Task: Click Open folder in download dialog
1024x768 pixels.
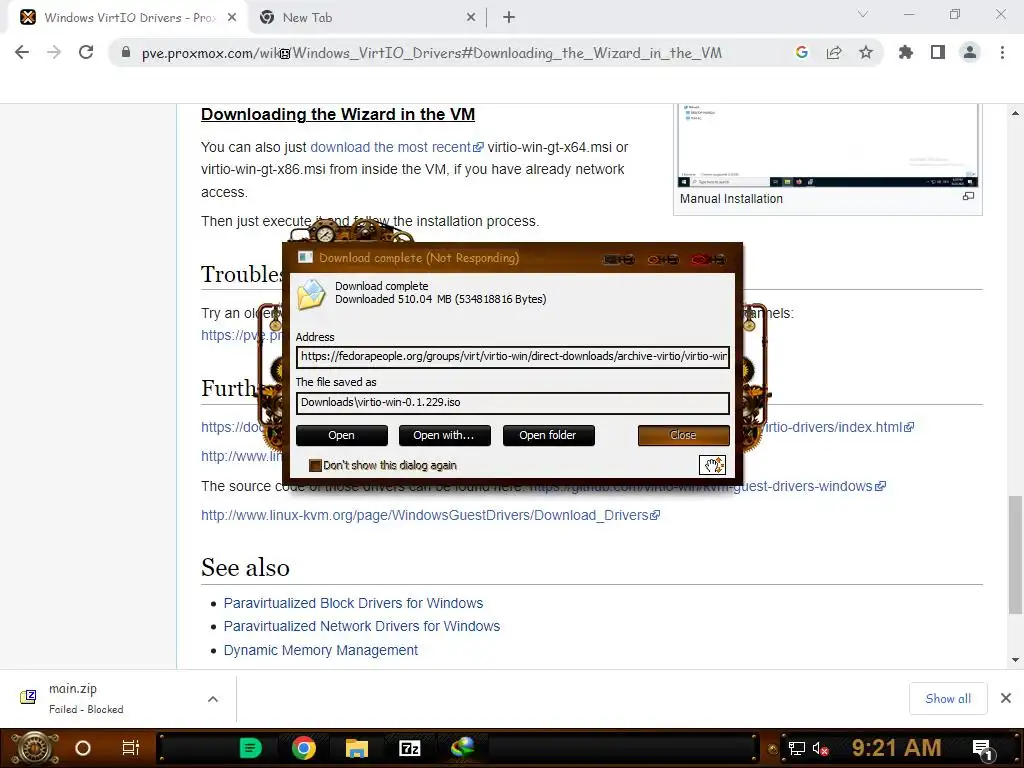Action: tap(548, 436)
